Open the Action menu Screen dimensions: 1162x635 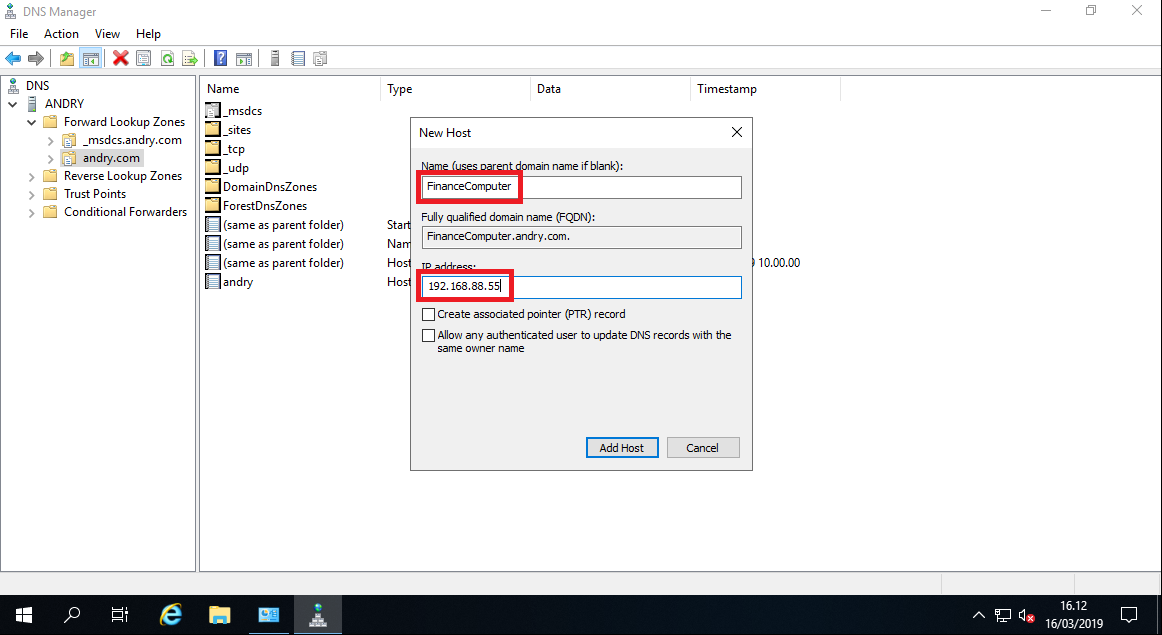[x=61, y=33]
